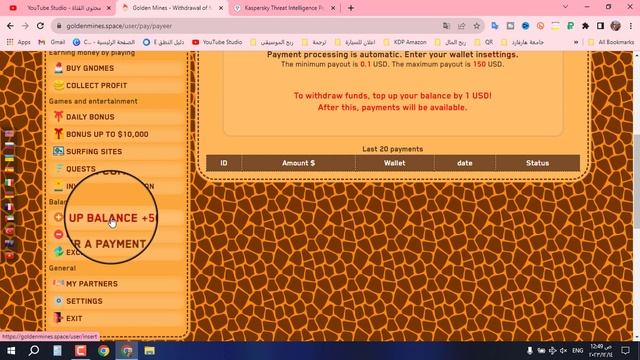This screenshot has height=360, width=640.
Task: Open the Extensions puzzle icon
Action: pos(585,26)
